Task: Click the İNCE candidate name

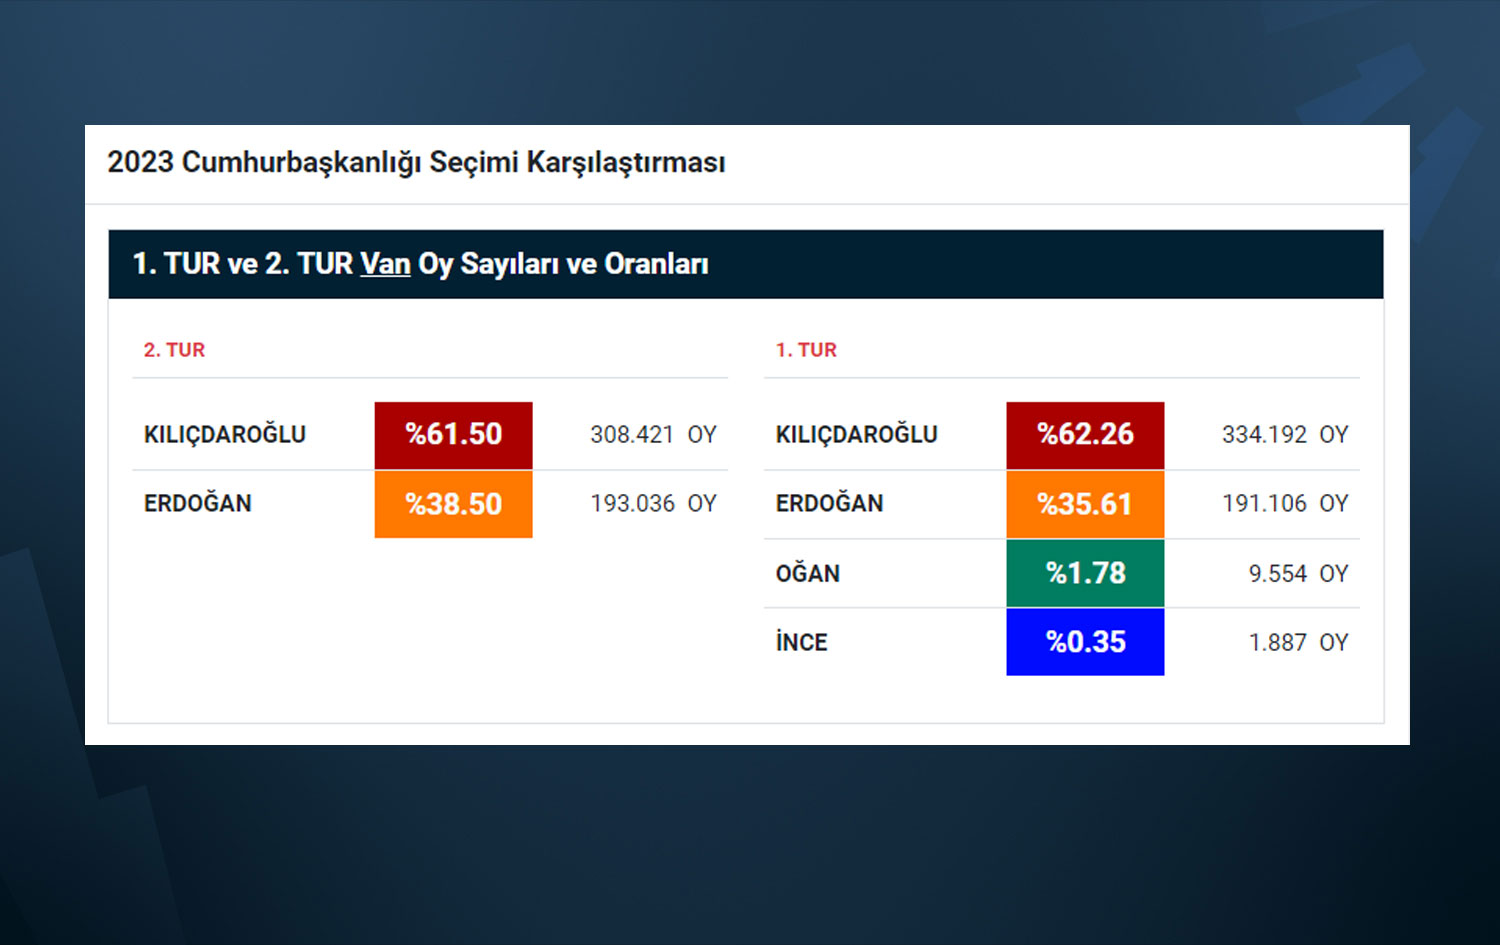Action: (801, 643)
